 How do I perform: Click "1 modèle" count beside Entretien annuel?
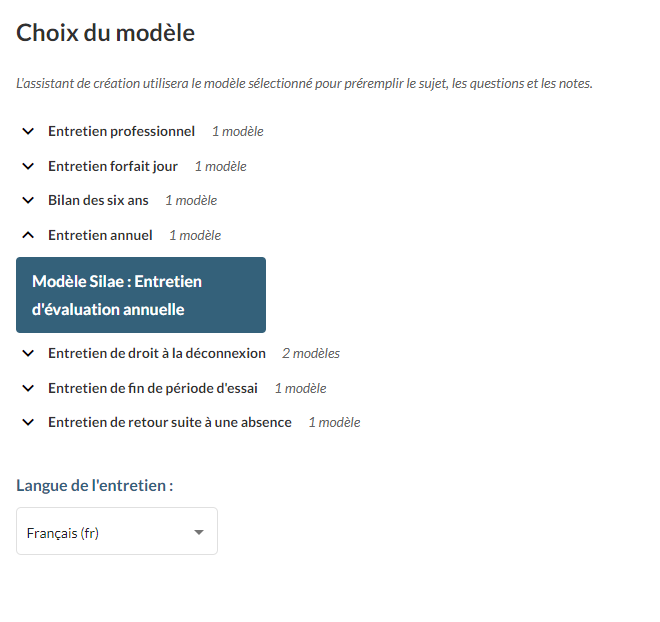(x=195, y=235)
